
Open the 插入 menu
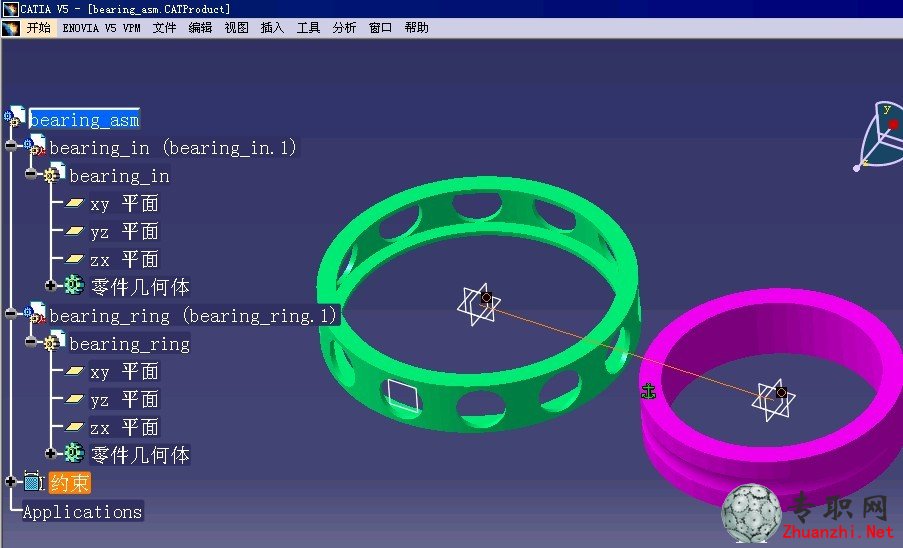pos(272,28)
